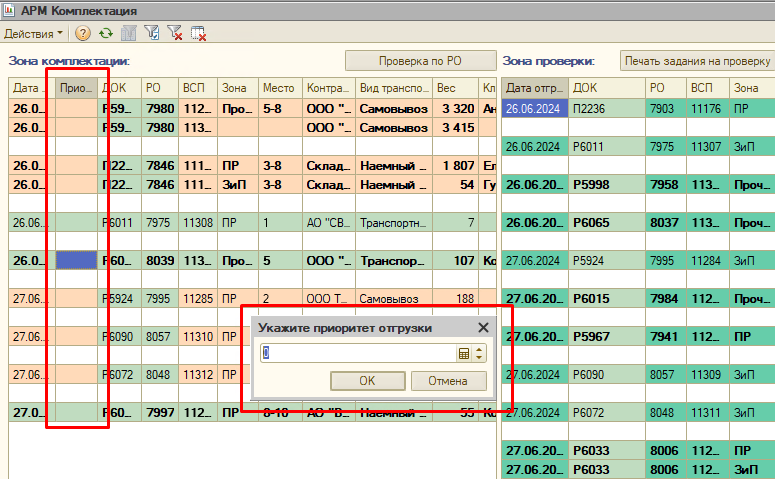Click the АРМ Комплектация window icon
Screen dimensions: 775x479
9,10
